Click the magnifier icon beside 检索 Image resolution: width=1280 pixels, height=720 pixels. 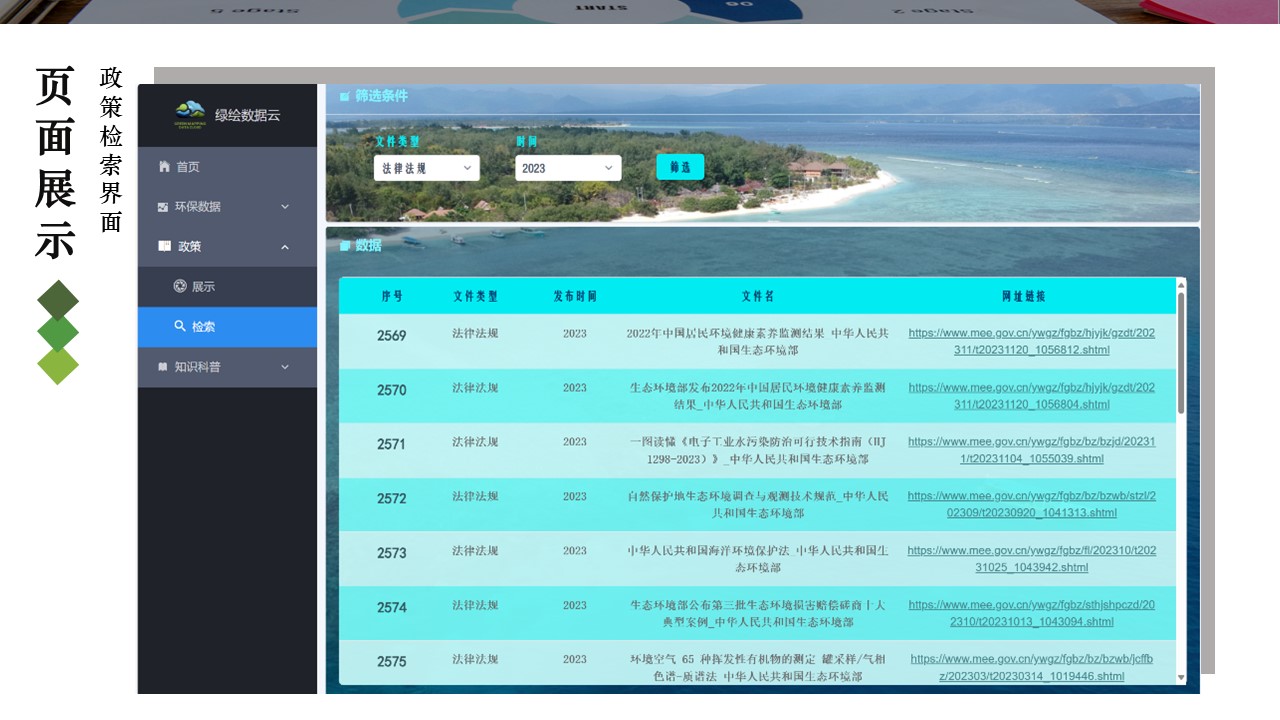click(180, 326)
